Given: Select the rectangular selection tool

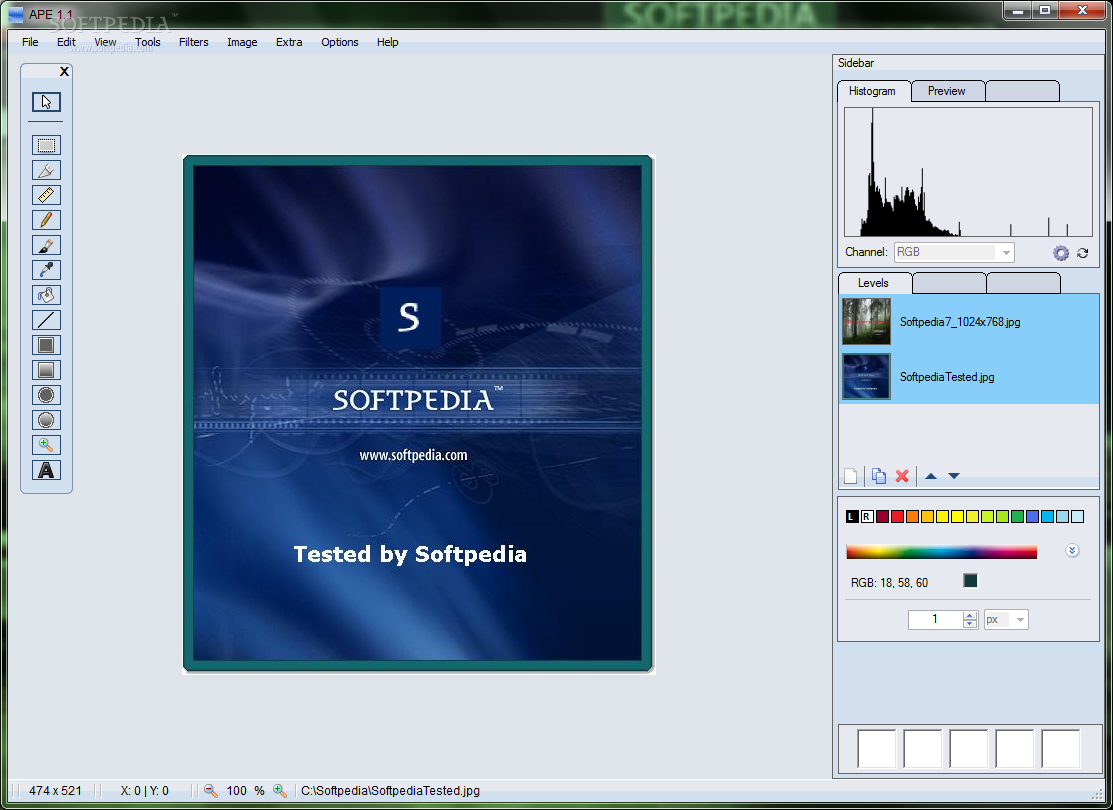Looking at the screenshot, I should click(46, 146).
